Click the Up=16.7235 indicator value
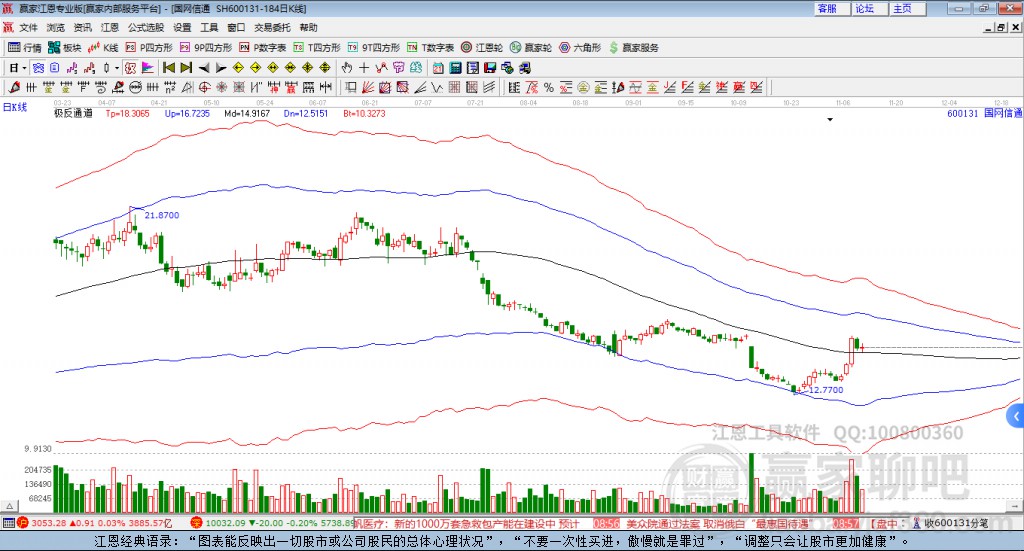The height and width of the screenshot is (551, 1024). click(187, 114)
